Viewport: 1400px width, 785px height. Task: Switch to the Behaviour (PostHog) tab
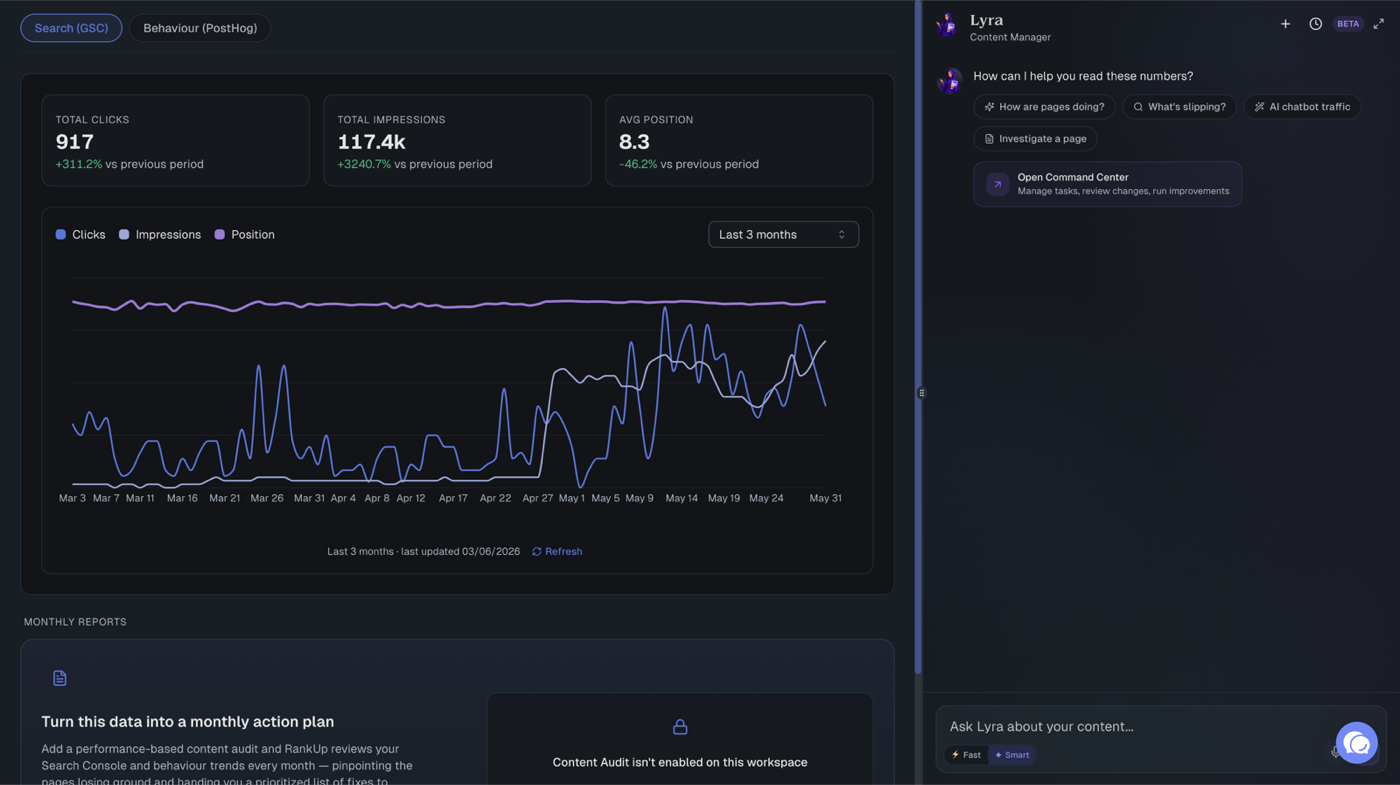(200, 28)
